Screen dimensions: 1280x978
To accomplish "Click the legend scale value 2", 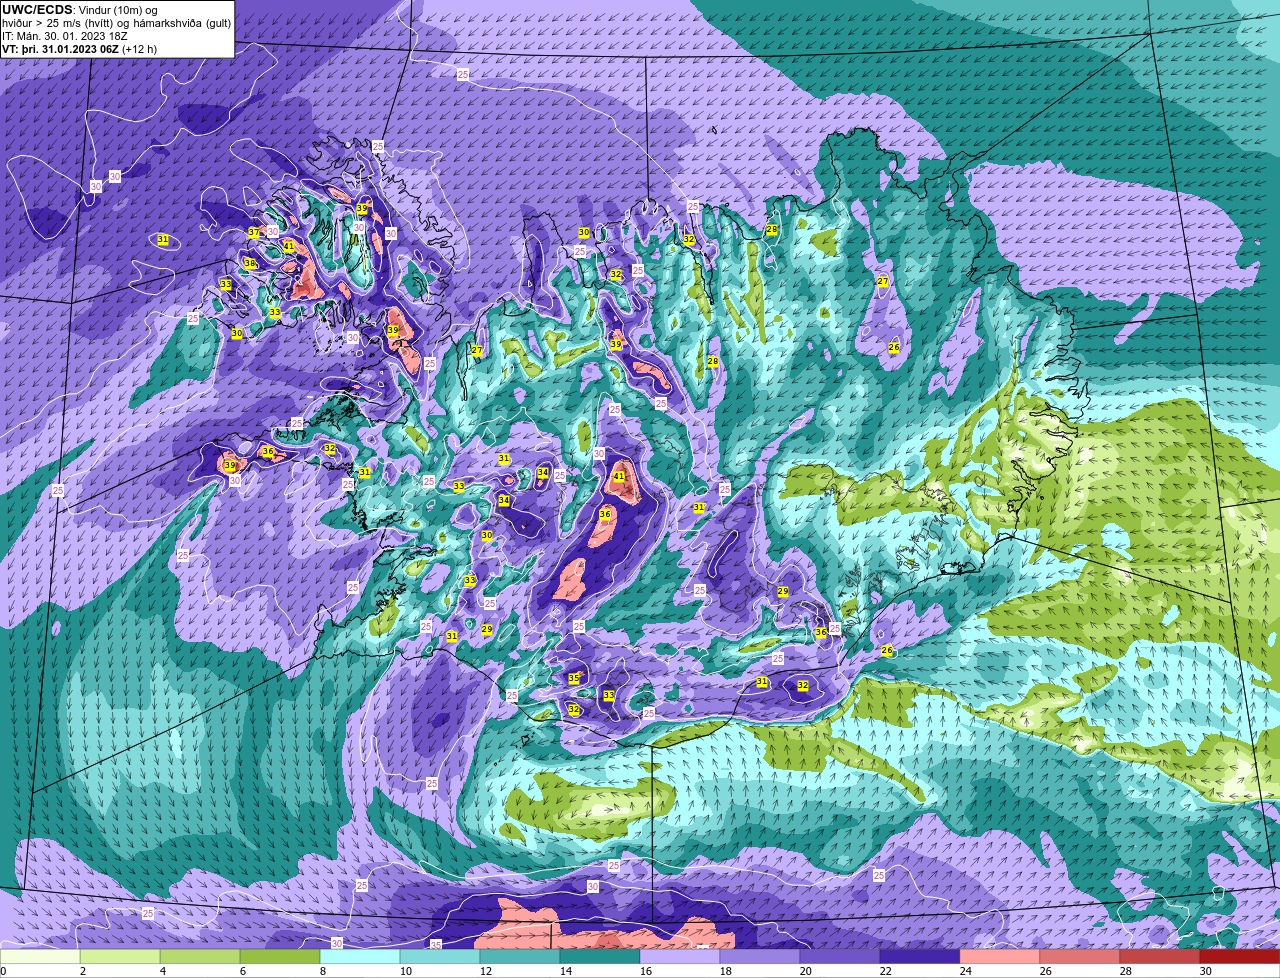I will pyautogui.click(x=82, y=971).
